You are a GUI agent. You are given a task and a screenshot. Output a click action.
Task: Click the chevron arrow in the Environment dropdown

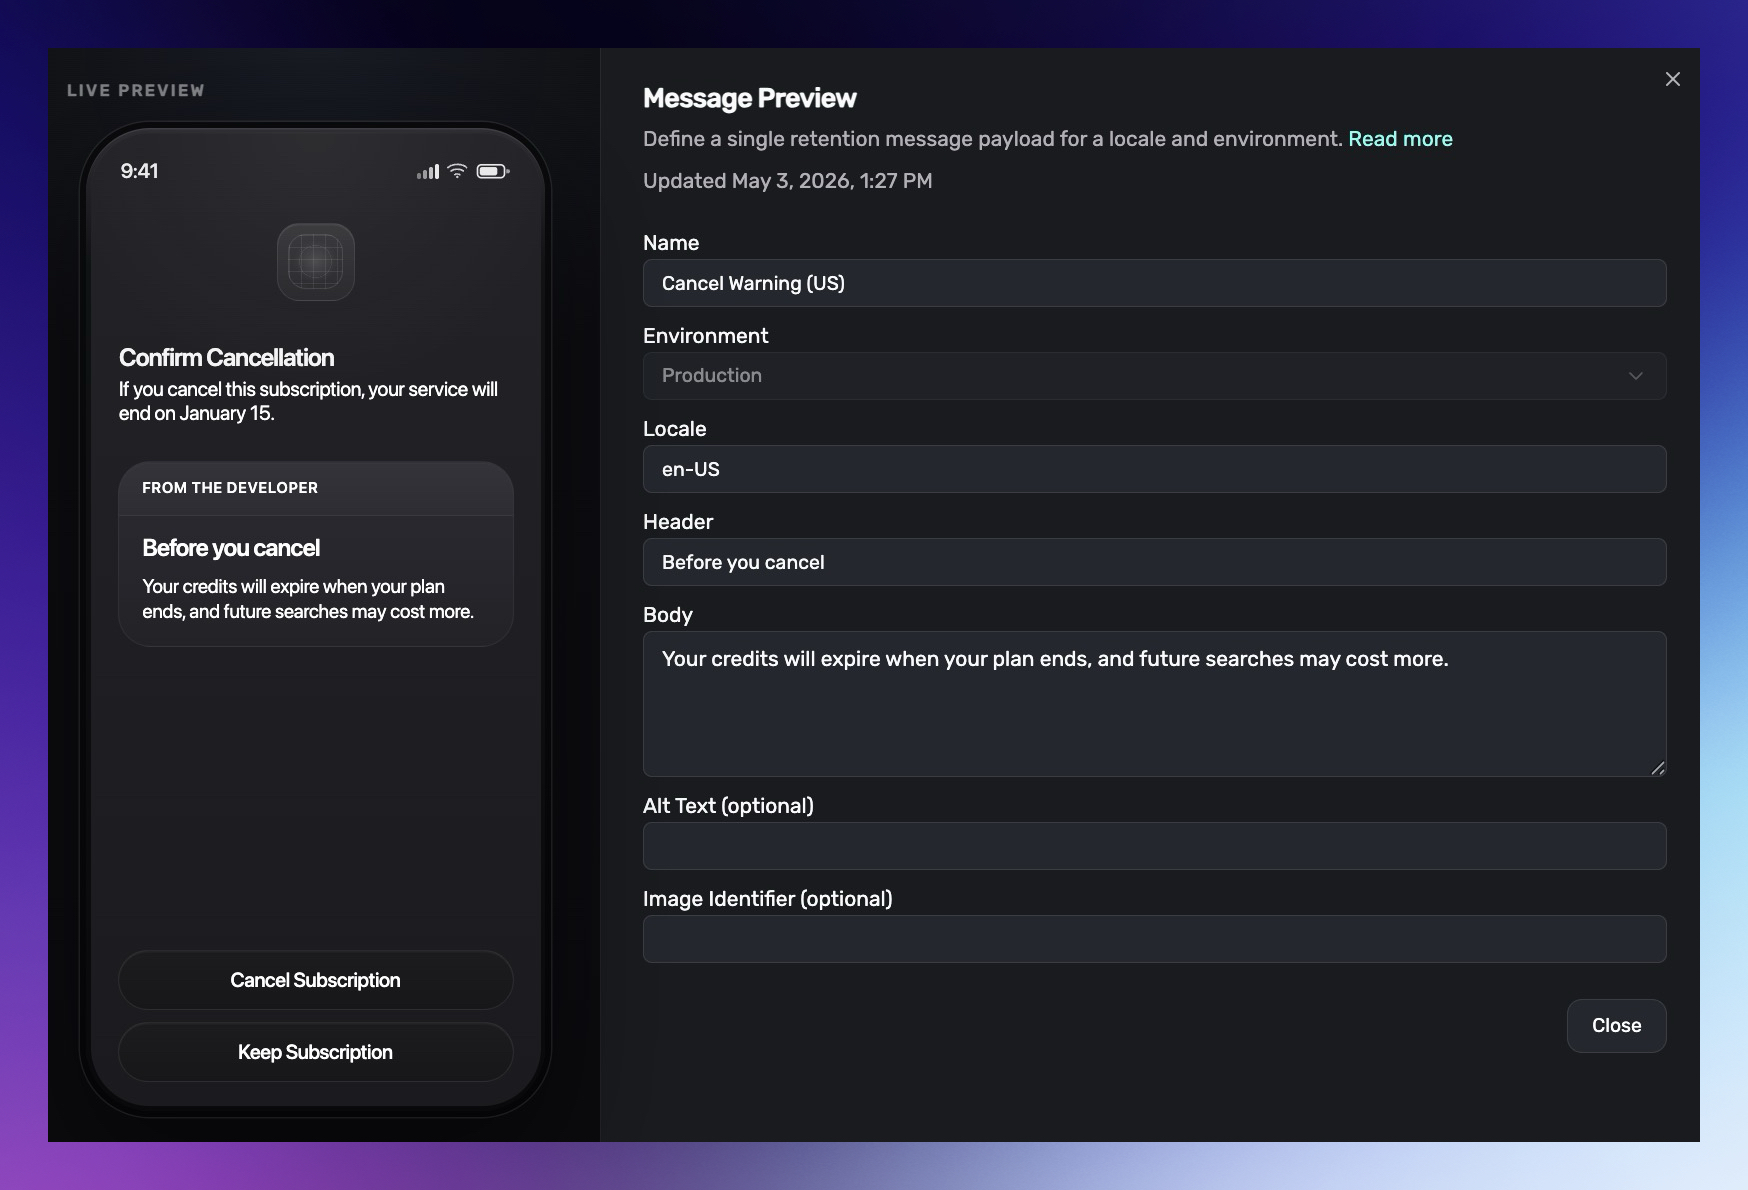1635,376
